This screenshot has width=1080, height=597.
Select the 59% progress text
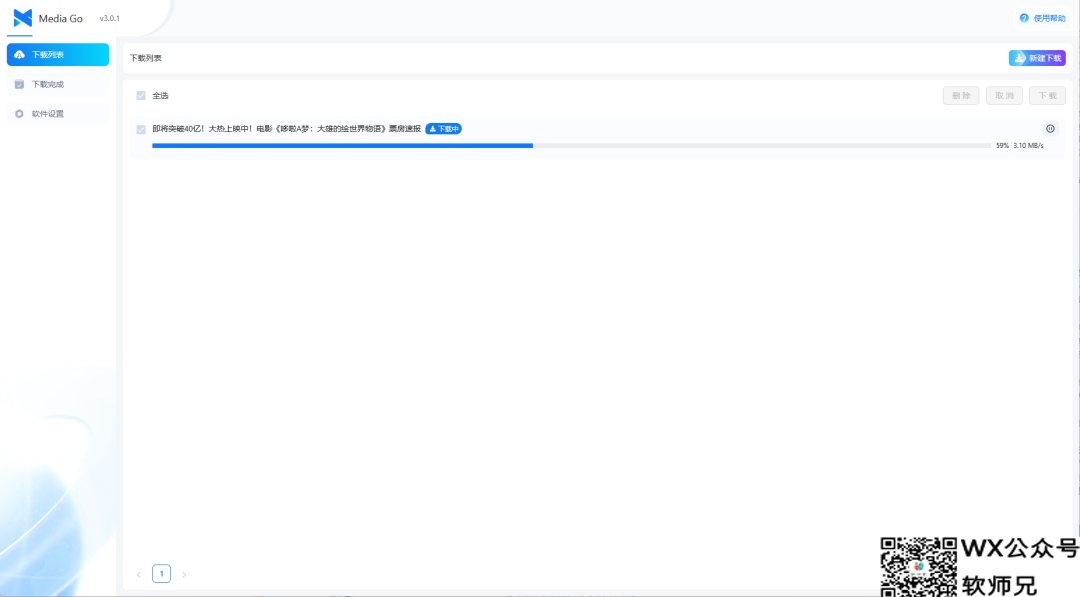click(1002, 145)
